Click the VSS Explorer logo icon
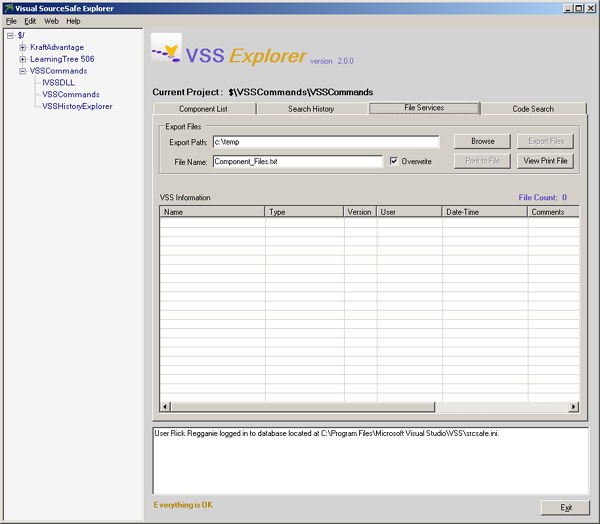 (x=166, y=49)
